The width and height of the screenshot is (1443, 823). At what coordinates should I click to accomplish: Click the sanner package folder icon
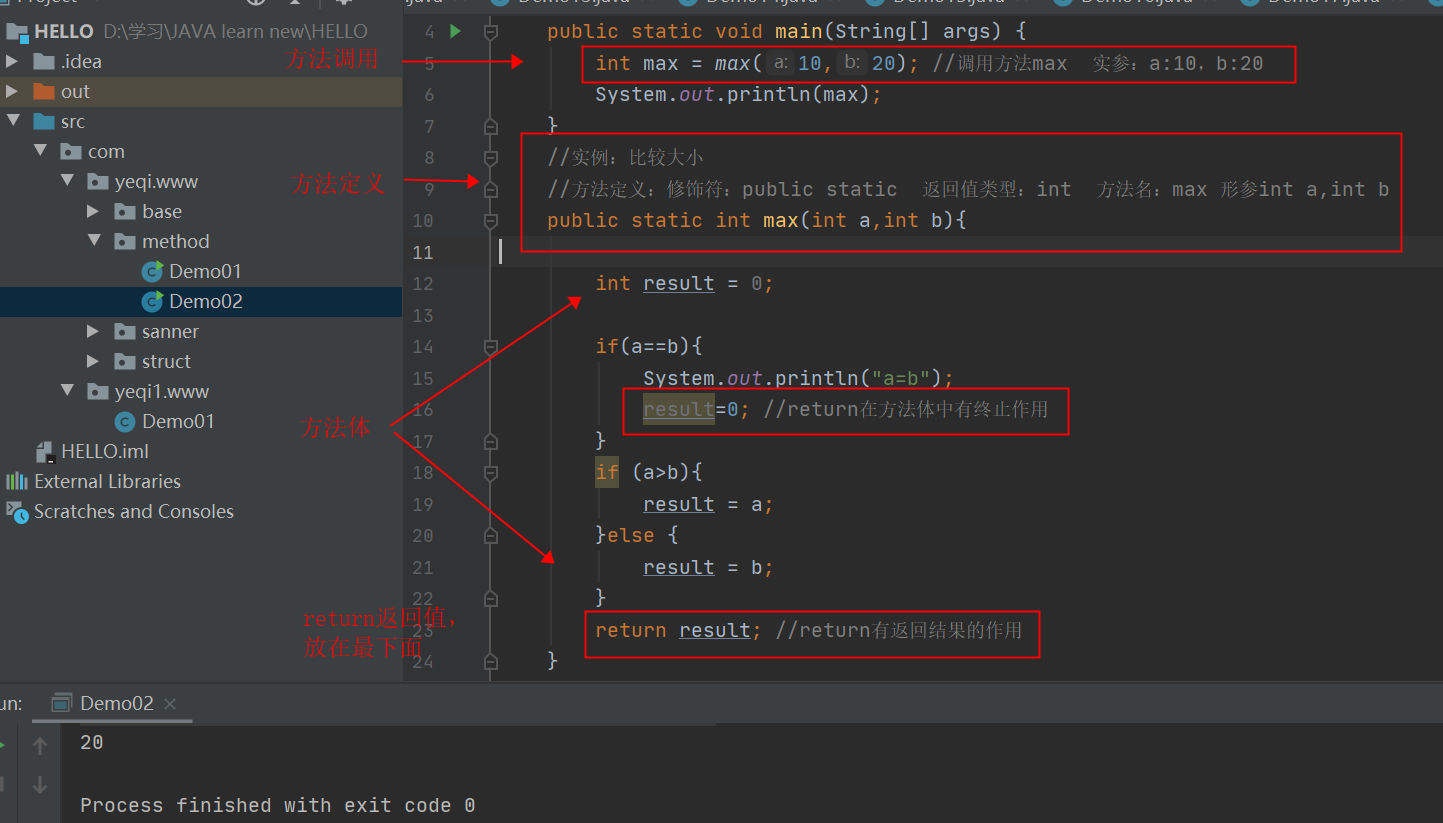point(125,331)
